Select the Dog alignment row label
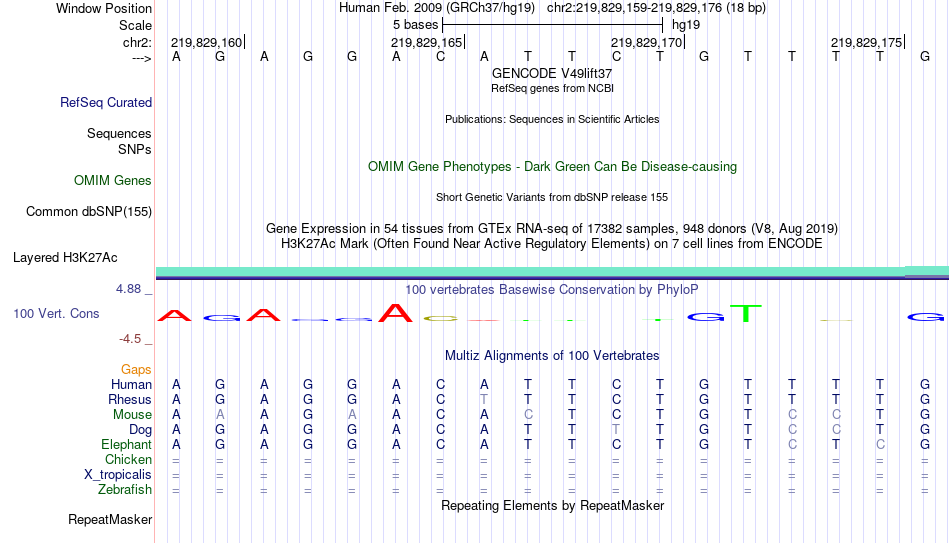This screenshot has height=543, width=950. pyautogui.click(x=141, y=430)
